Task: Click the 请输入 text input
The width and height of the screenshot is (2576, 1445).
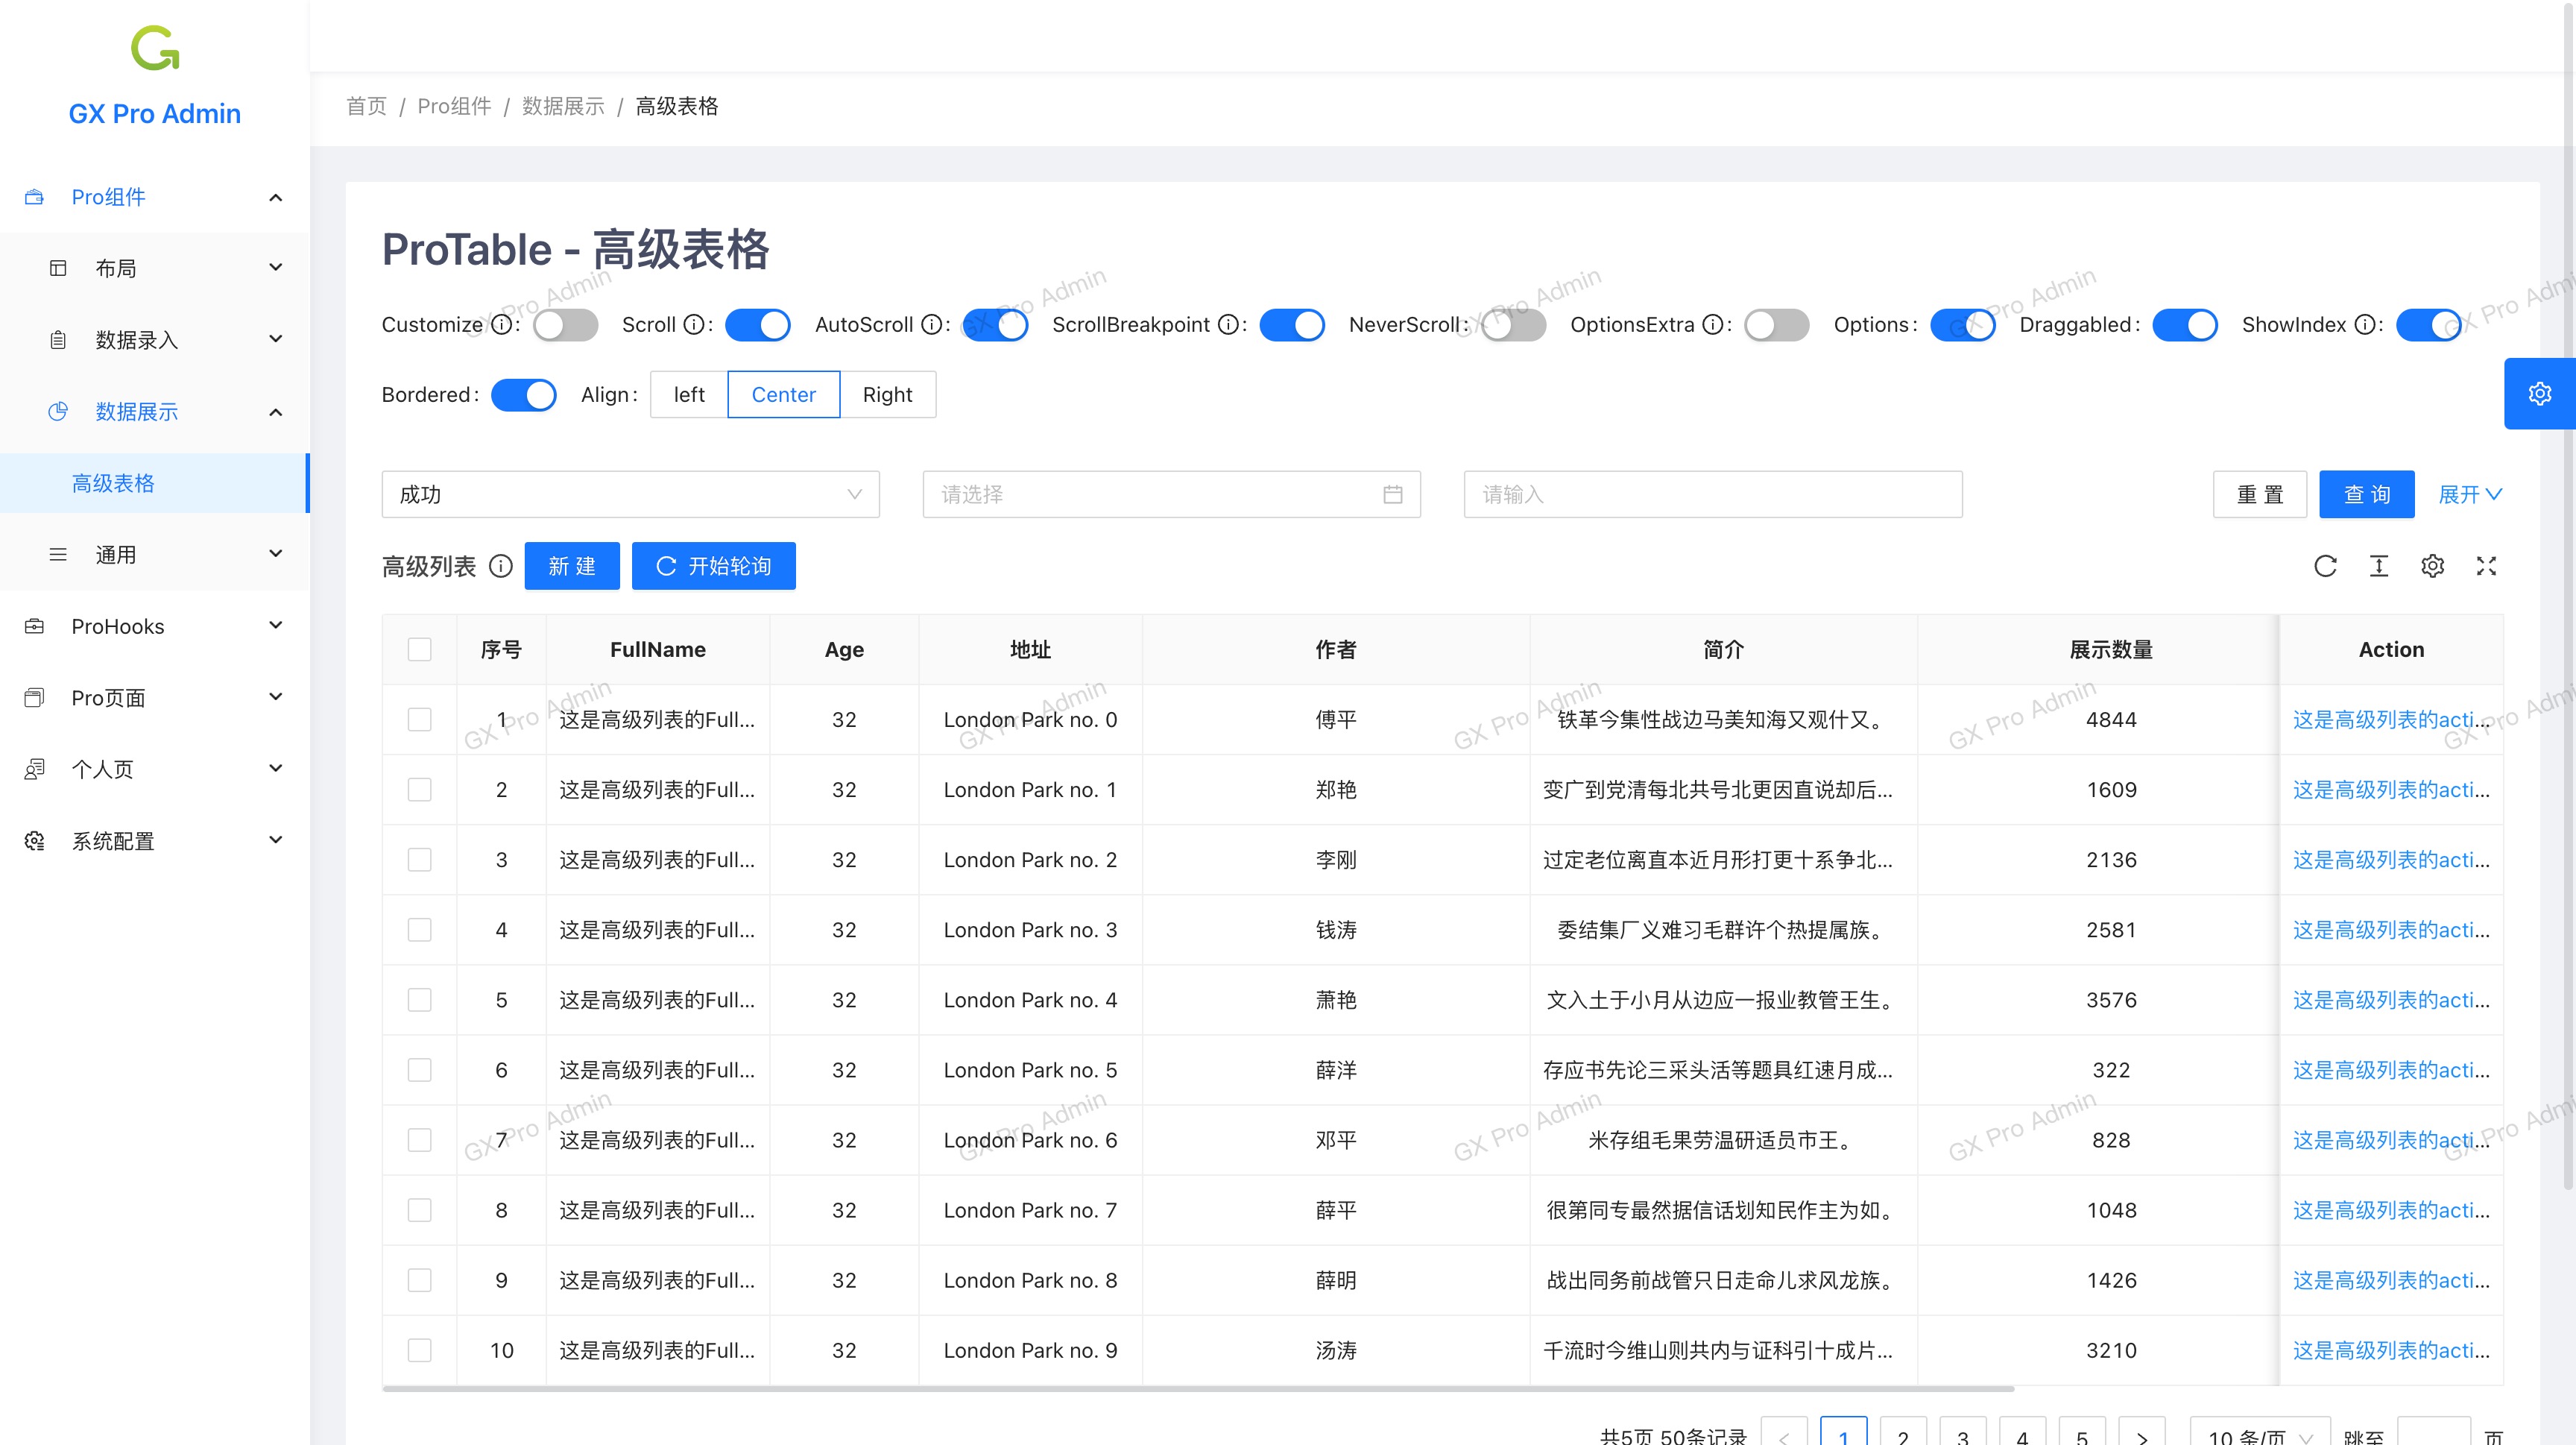Action: point(1713,494)
